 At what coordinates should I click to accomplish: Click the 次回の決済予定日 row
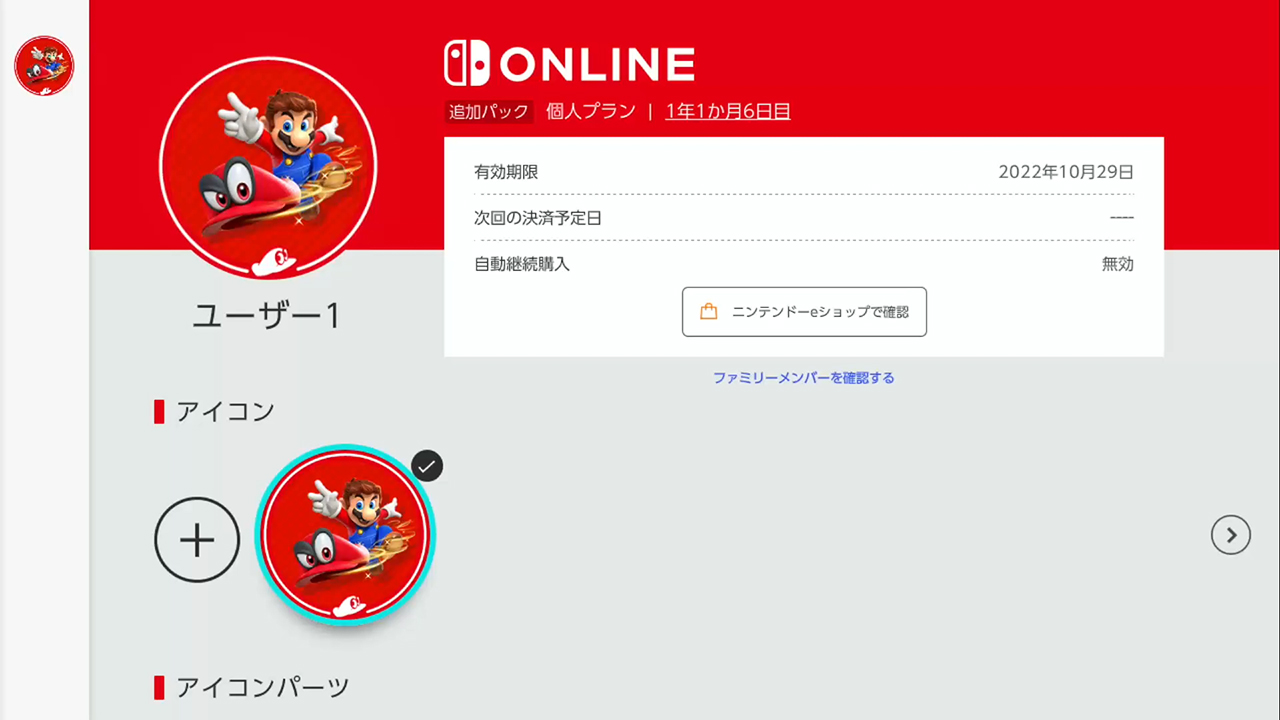[804, 218]
